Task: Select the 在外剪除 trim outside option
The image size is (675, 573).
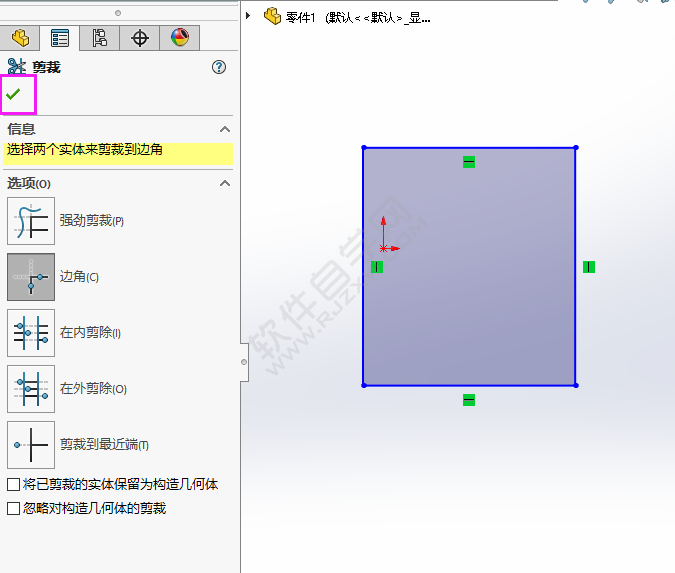Action: 31,389
